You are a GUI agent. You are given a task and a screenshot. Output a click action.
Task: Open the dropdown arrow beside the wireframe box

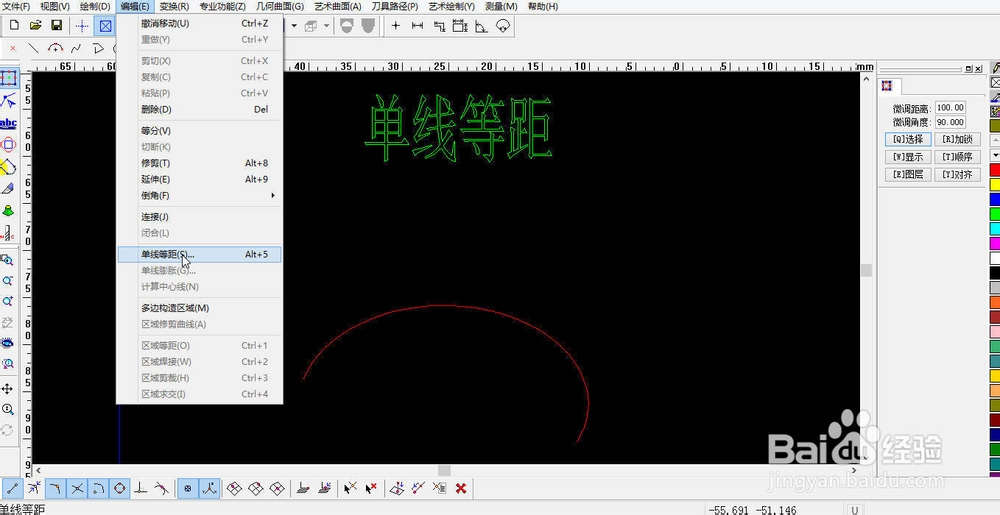[327, 26]
